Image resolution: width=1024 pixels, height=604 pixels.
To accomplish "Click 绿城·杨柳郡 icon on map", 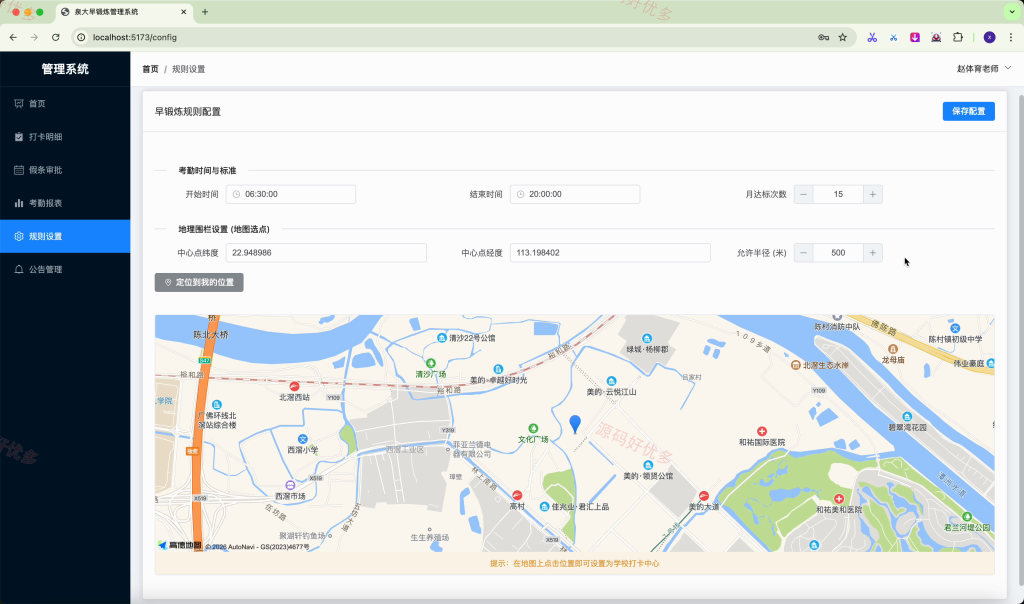I will (x=647, y=338).
